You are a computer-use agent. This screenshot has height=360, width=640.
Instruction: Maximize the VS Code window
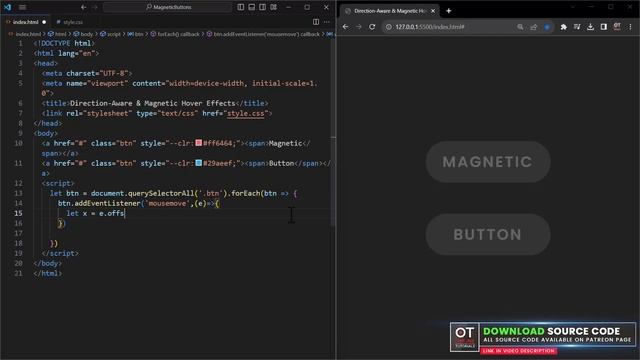(x=307, y=7)
